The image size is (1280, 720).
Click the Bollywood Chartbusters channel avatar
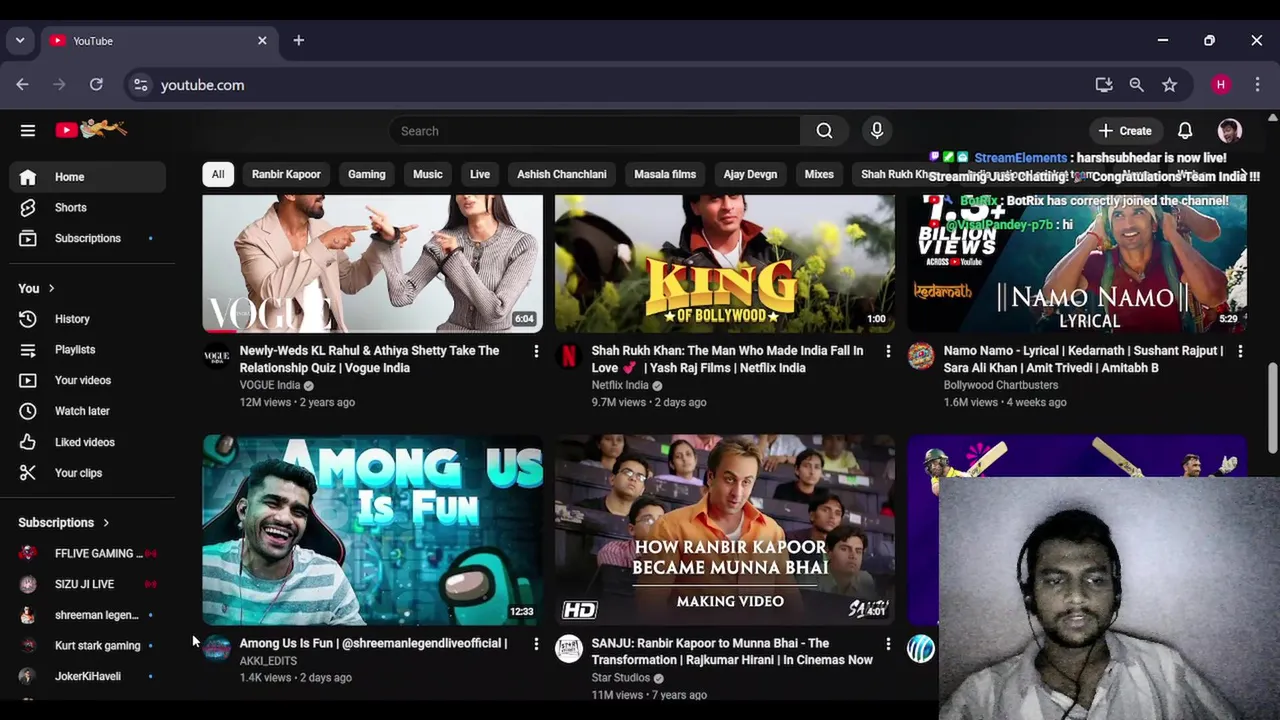pyautogui.click(x=921, y=356)
